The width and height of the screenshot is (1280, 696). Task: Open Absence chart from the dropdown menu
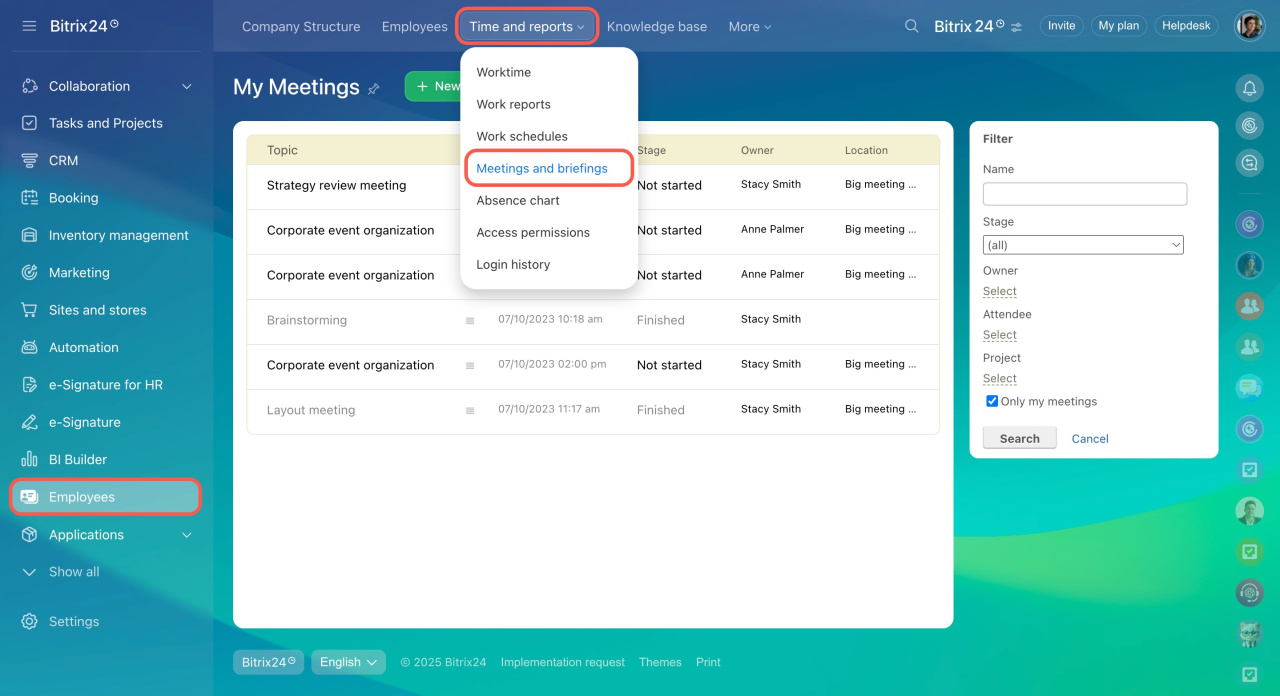(x=518, y=200)
